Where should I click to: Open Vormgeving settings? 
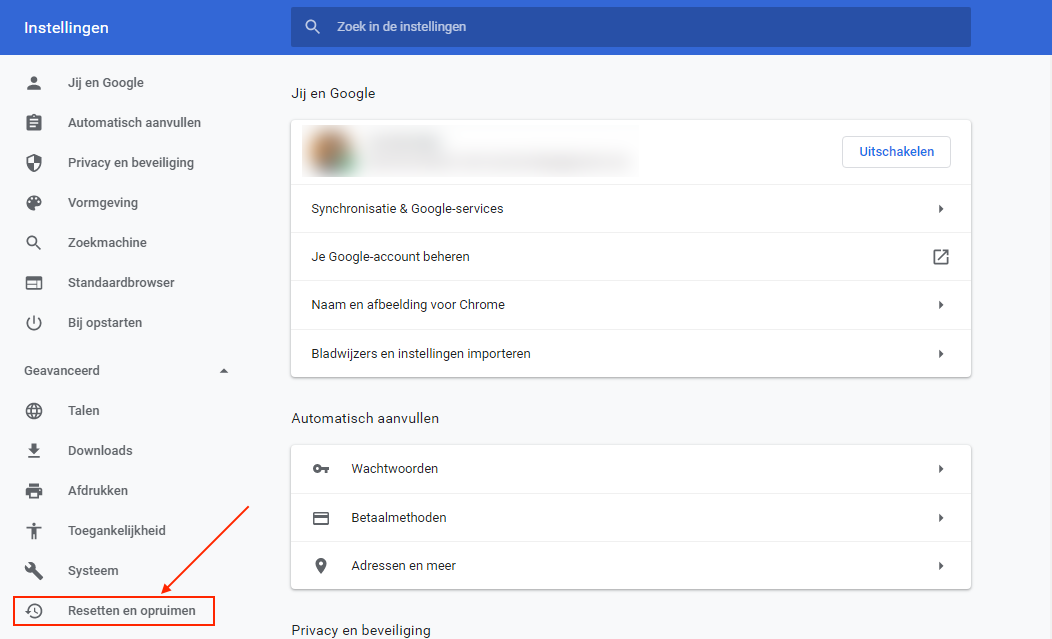click(103, 203)
